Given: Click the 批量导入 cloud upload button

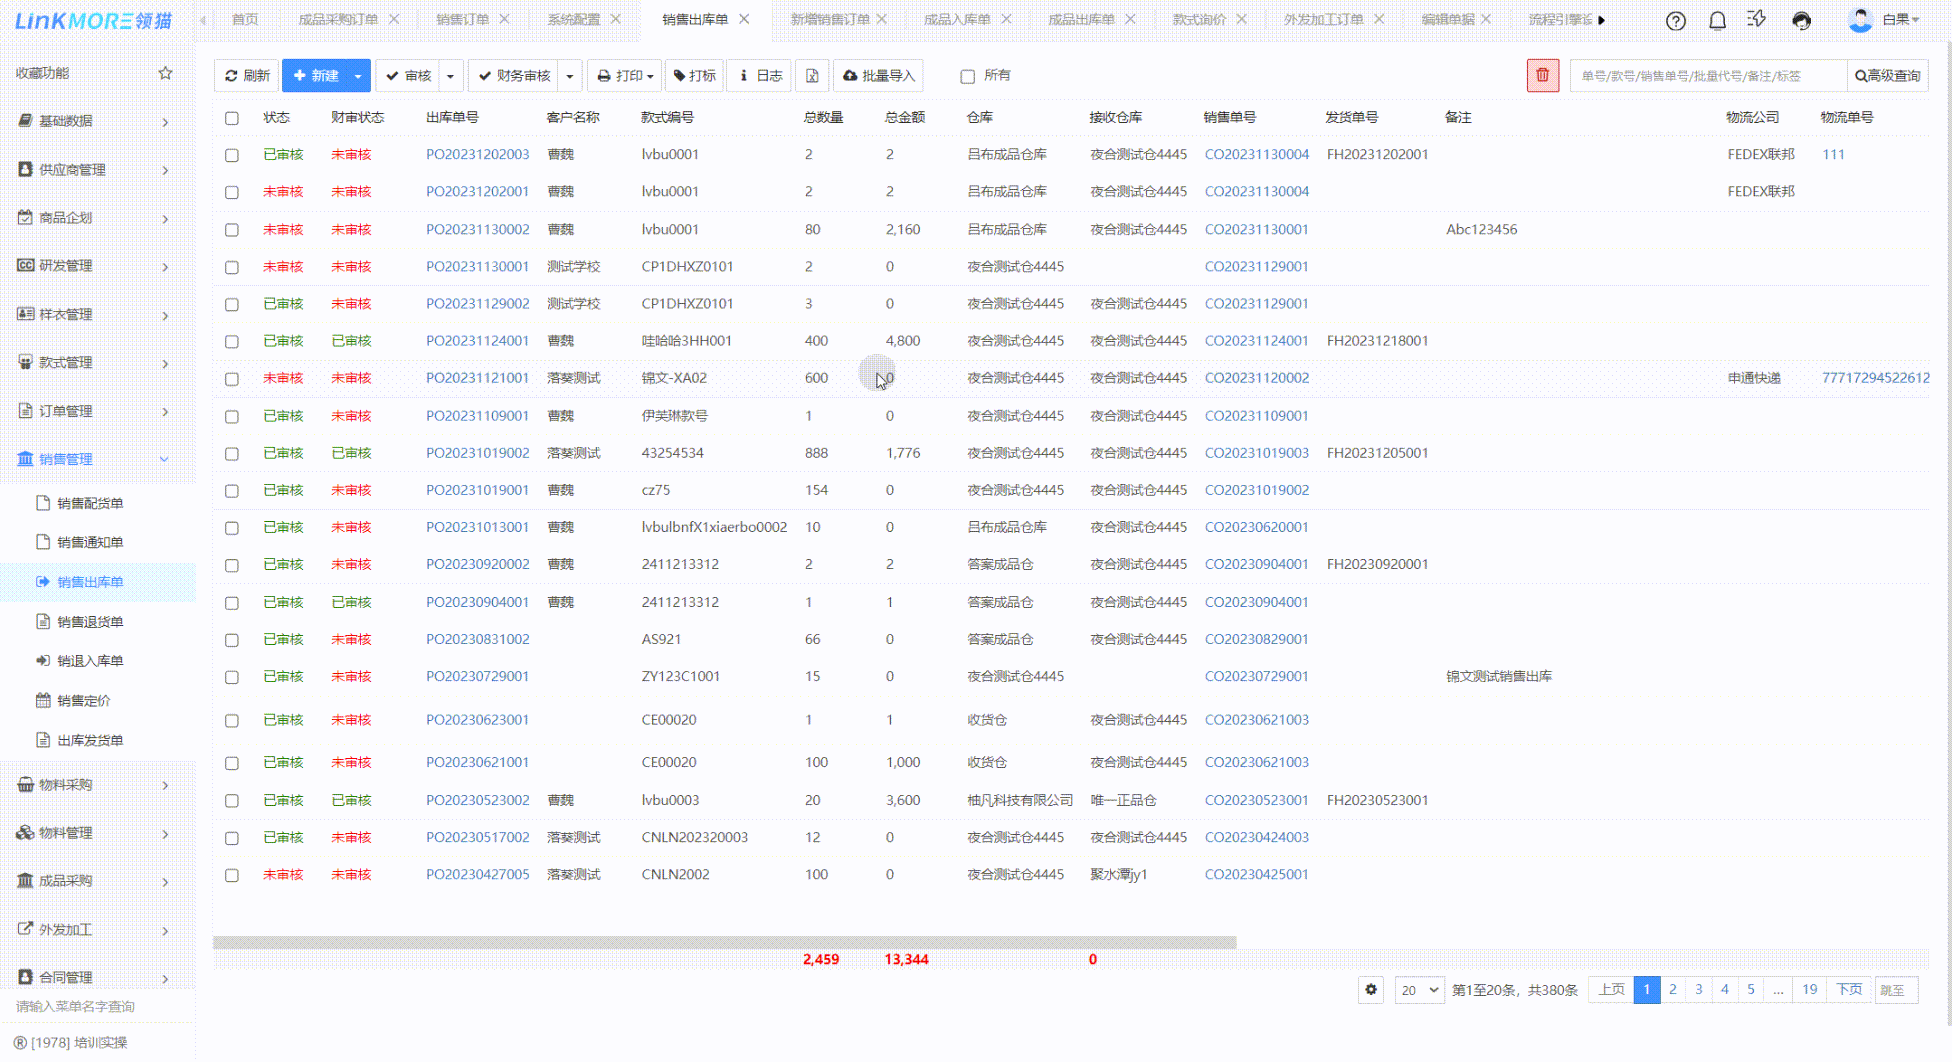Looking at the screenshot, I should (x=878, y=76).
